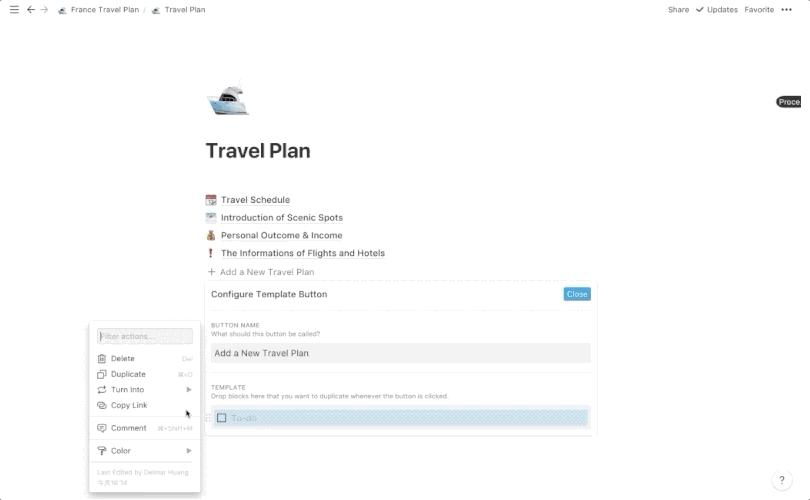
Task: Close the template button configuration
Action: point(577,294)
